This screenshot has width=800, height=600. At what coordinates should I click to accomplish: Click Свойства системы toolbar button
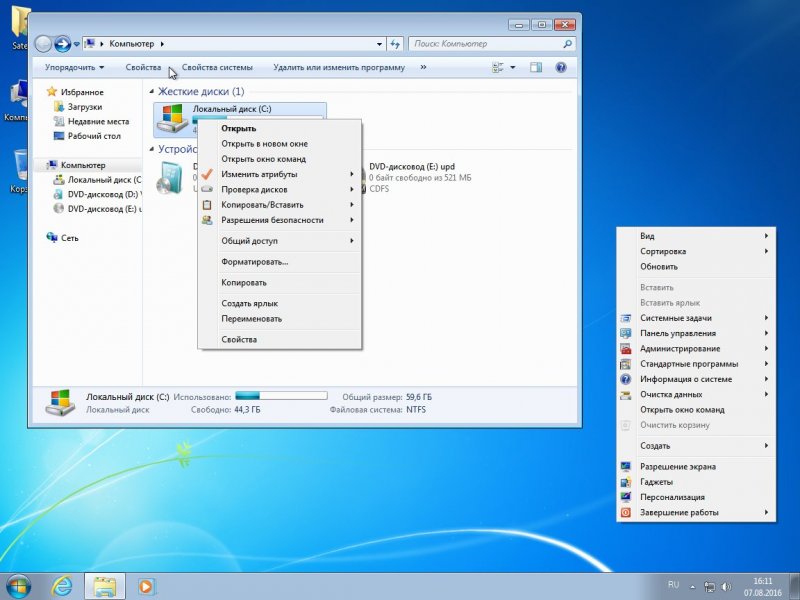pyautogui.click(x=217, y=67)
